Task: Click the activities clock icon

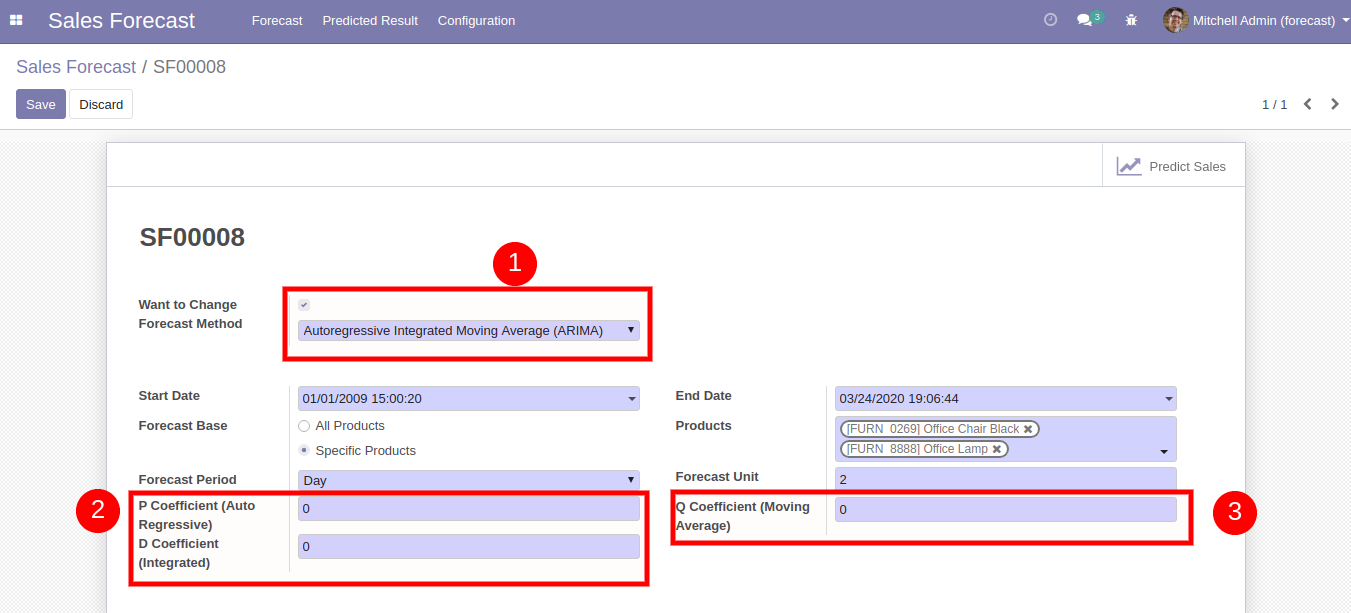Action: tap(1050, 20)
